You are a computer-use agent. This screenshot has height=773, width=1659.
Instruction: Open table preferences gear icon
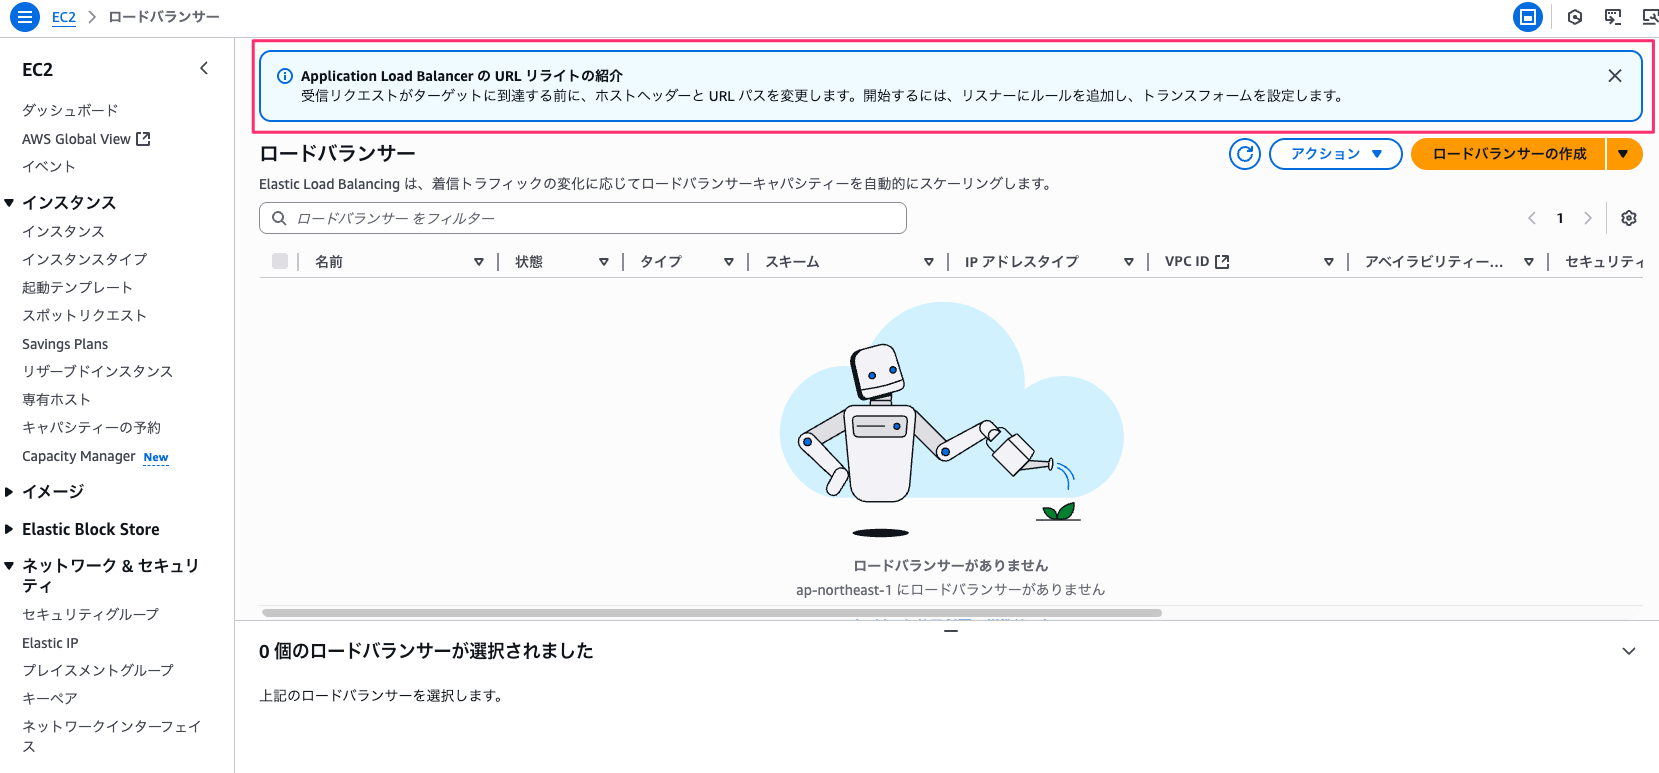click(x=1628, y=218)
